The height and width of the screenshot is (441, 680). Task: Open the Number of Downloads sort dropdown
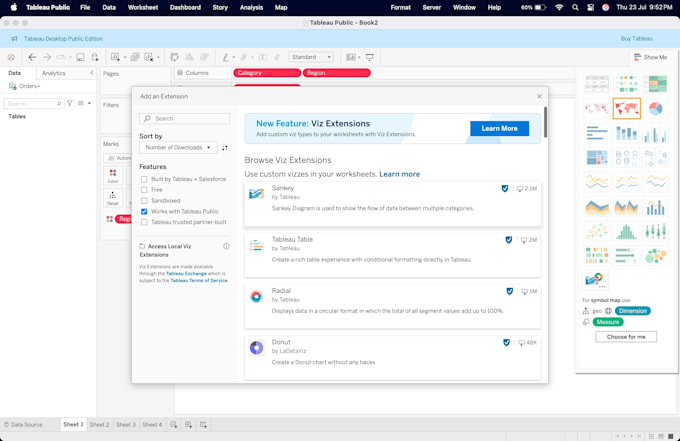178,147
